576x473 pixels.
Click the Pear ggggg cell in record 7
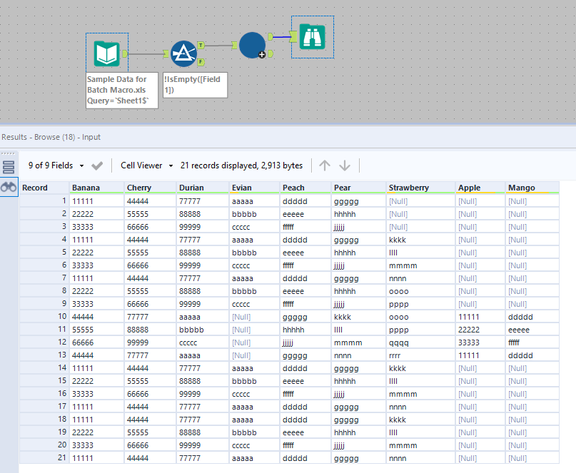click(359, 278)
